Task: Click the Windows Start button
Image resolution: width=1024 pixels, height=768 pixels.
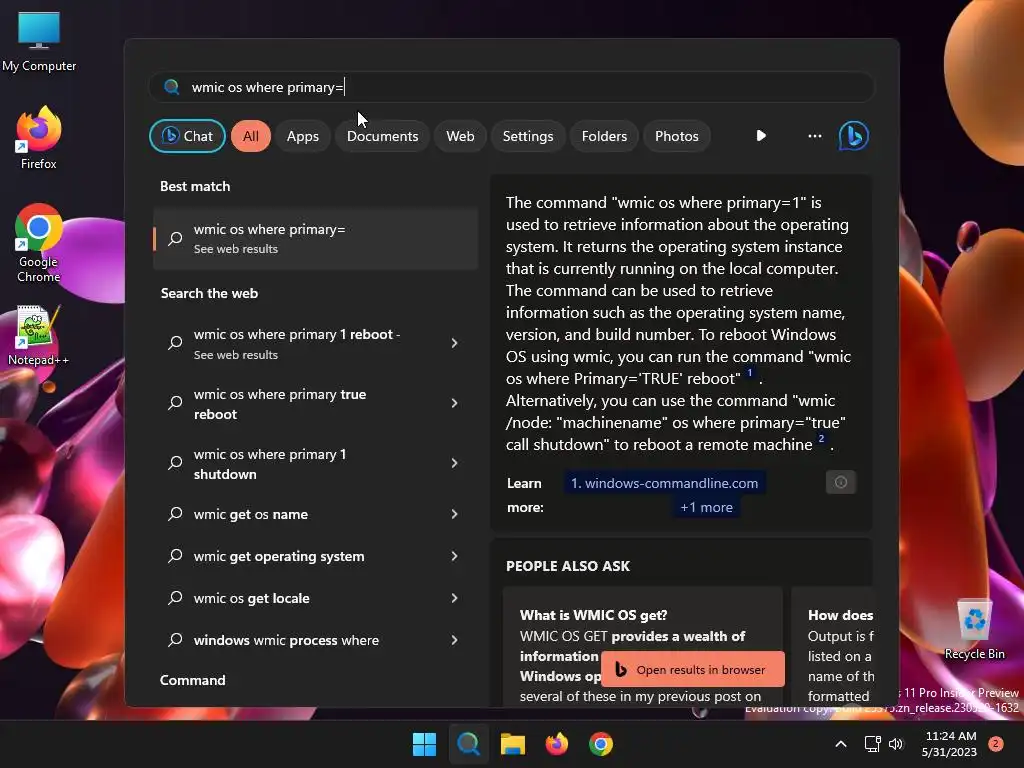Action: click(x=424, y=744)
